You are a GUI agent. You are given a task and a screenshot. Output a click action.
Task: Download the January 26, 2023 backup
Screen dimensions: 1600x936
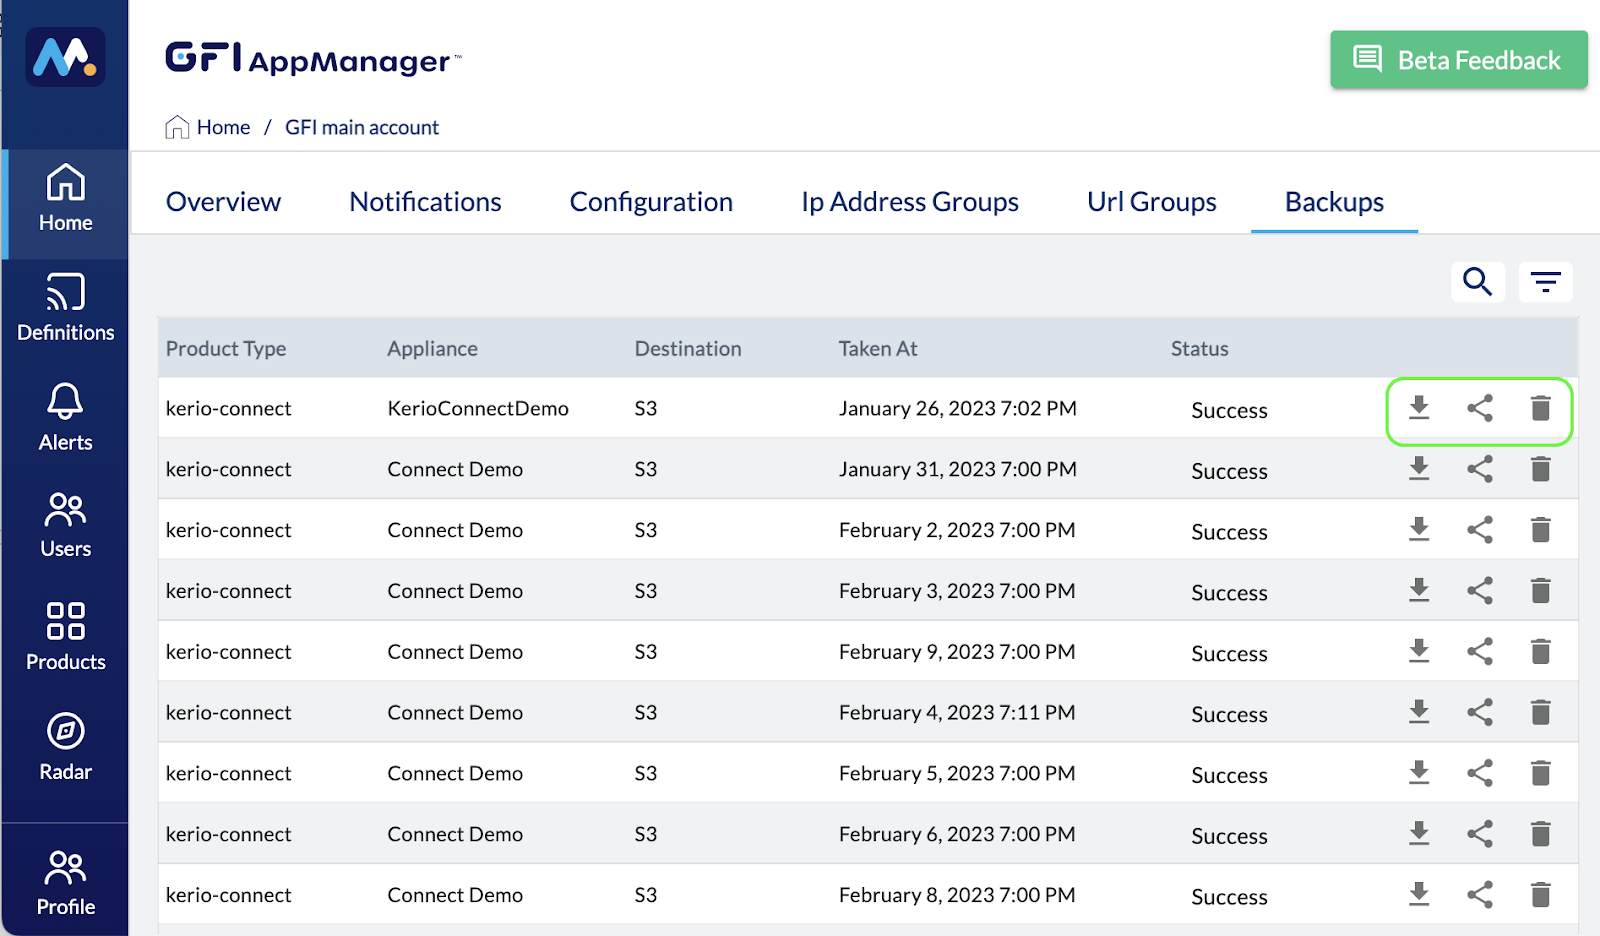pos(1419,408)
